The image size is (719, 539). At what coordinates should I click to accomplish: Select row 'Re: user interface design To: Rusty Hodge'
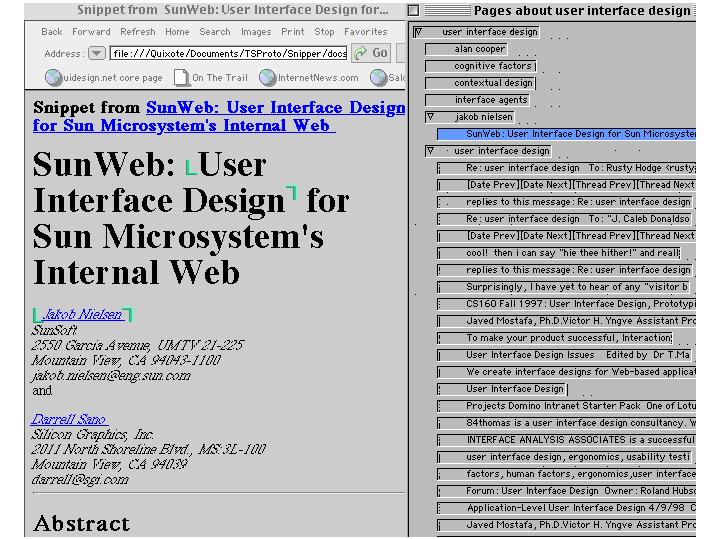click(566, 168)
